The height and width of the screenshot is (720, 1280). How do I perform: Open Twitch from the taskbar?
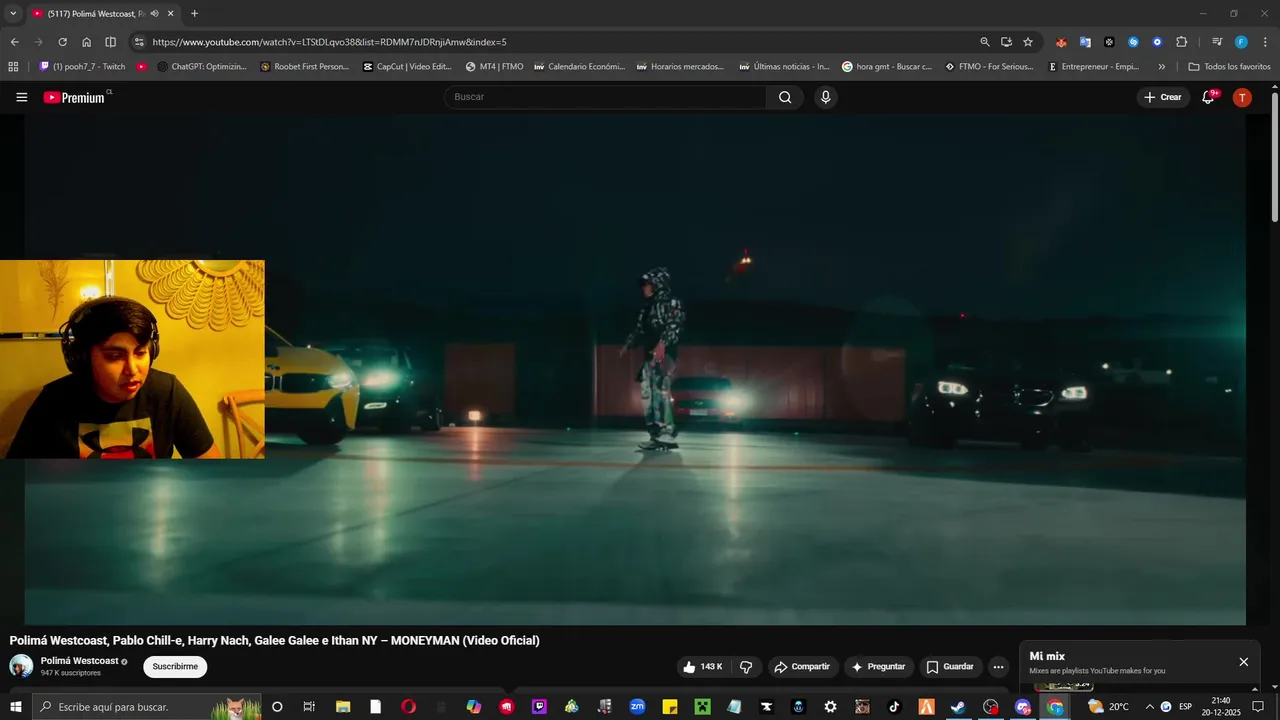540,707
